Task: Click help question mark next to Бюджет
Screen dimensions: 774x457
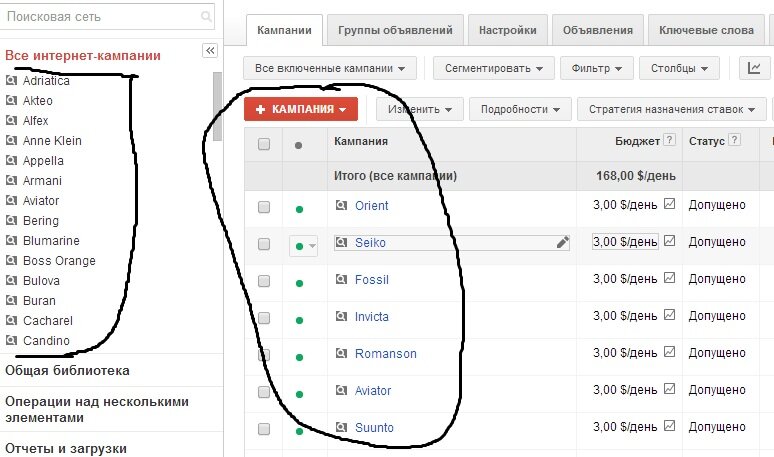Action: tap(669, 141)
